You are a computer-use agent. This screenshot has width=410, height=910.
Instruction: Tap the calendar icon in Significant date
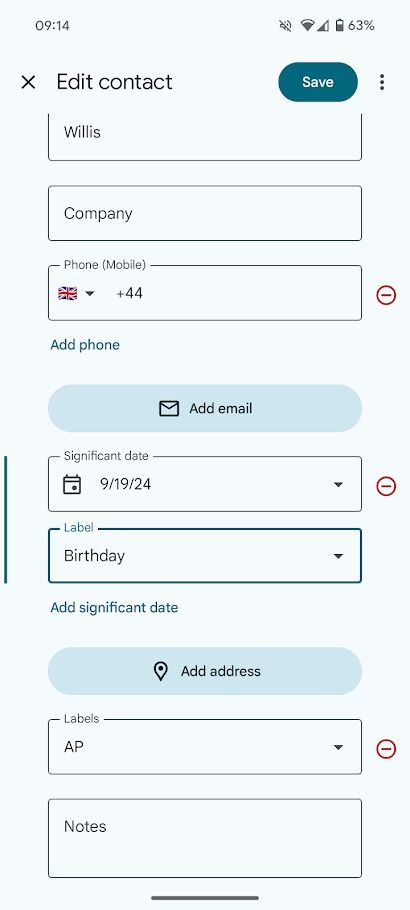point(72,484)
